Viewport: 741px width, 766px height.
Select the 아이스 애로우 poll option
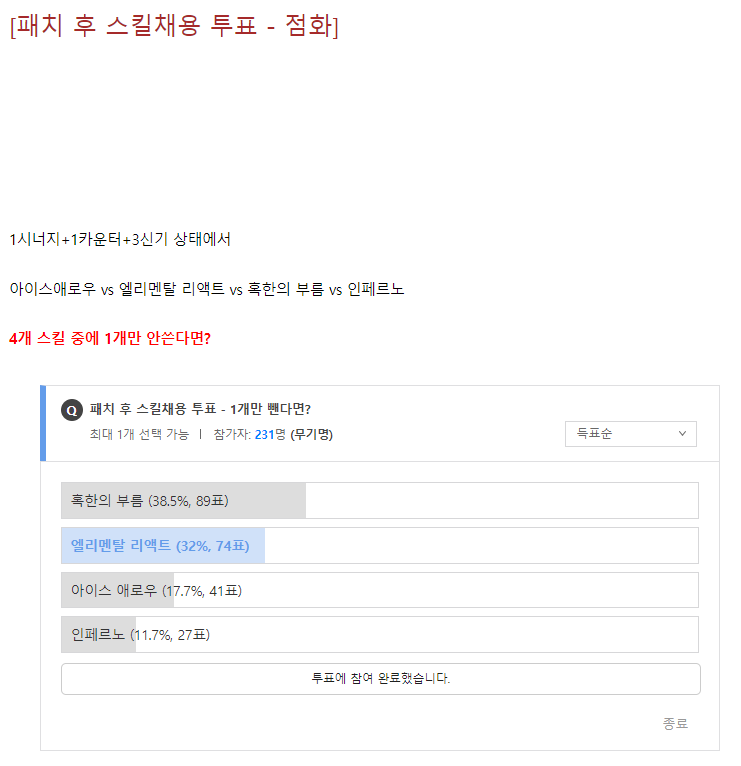click(380, 590)
